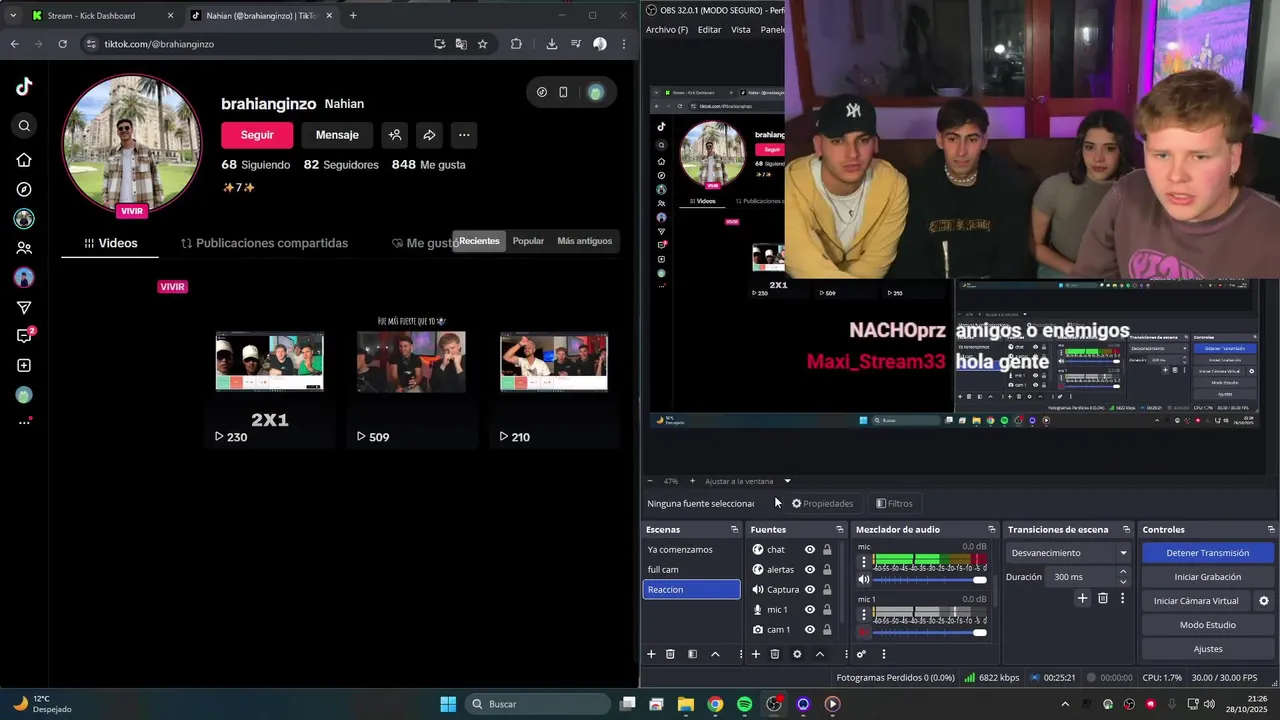
Task: Click the get-app phone icon on TikTok
Action: point(563,92)
